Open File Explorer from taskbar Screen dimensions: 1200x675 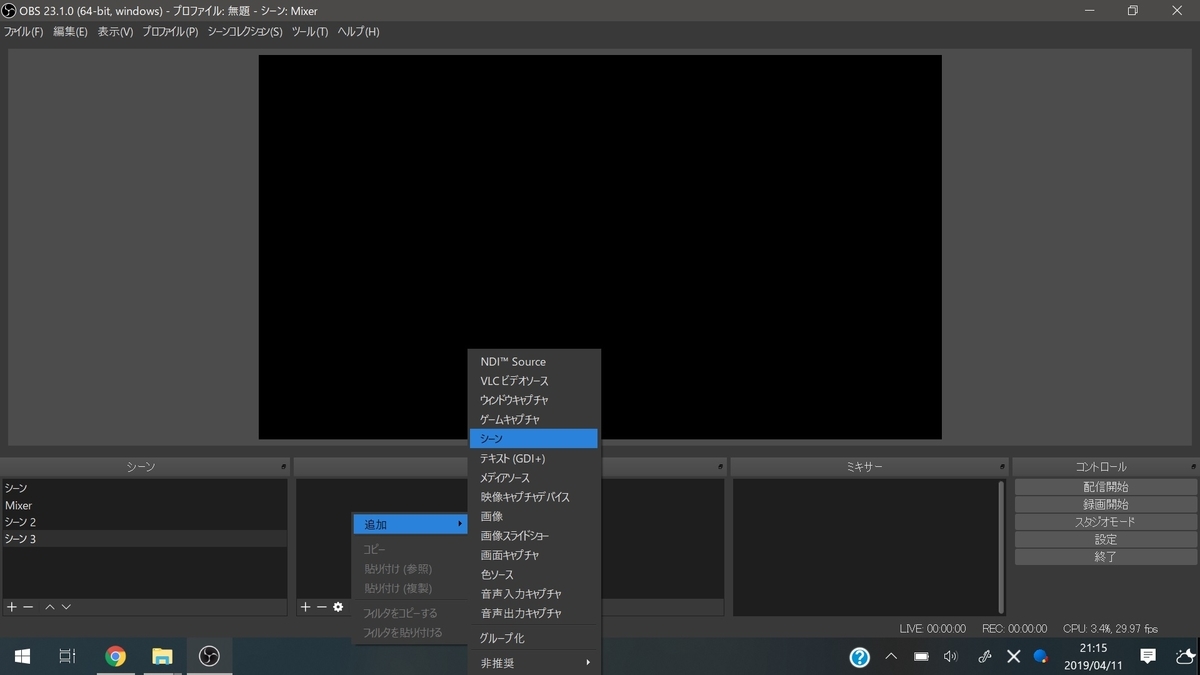point(162,656)
